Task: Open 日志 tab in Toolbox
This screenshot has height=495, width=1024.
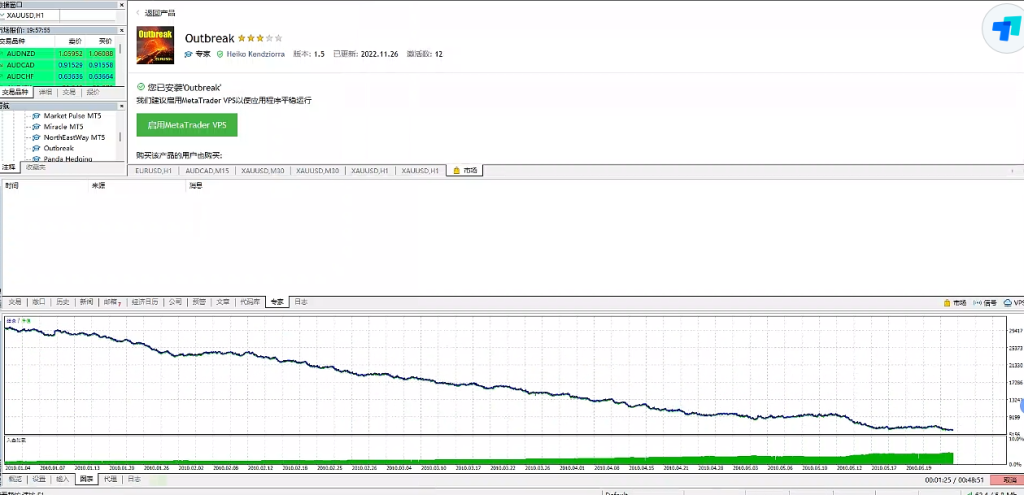Action: point(300,302)
